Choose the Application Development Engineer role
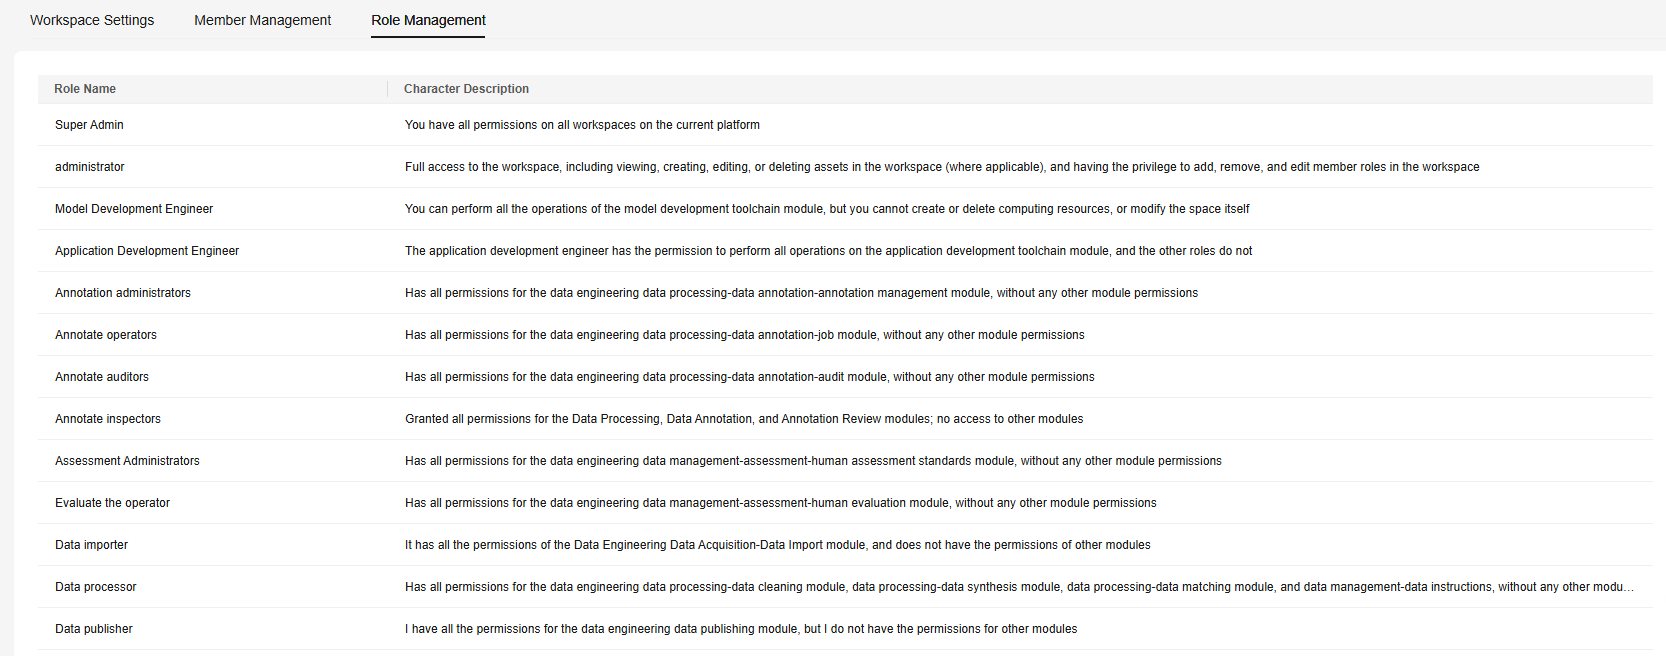This screenshot has height=656, width=1666. 147,251
